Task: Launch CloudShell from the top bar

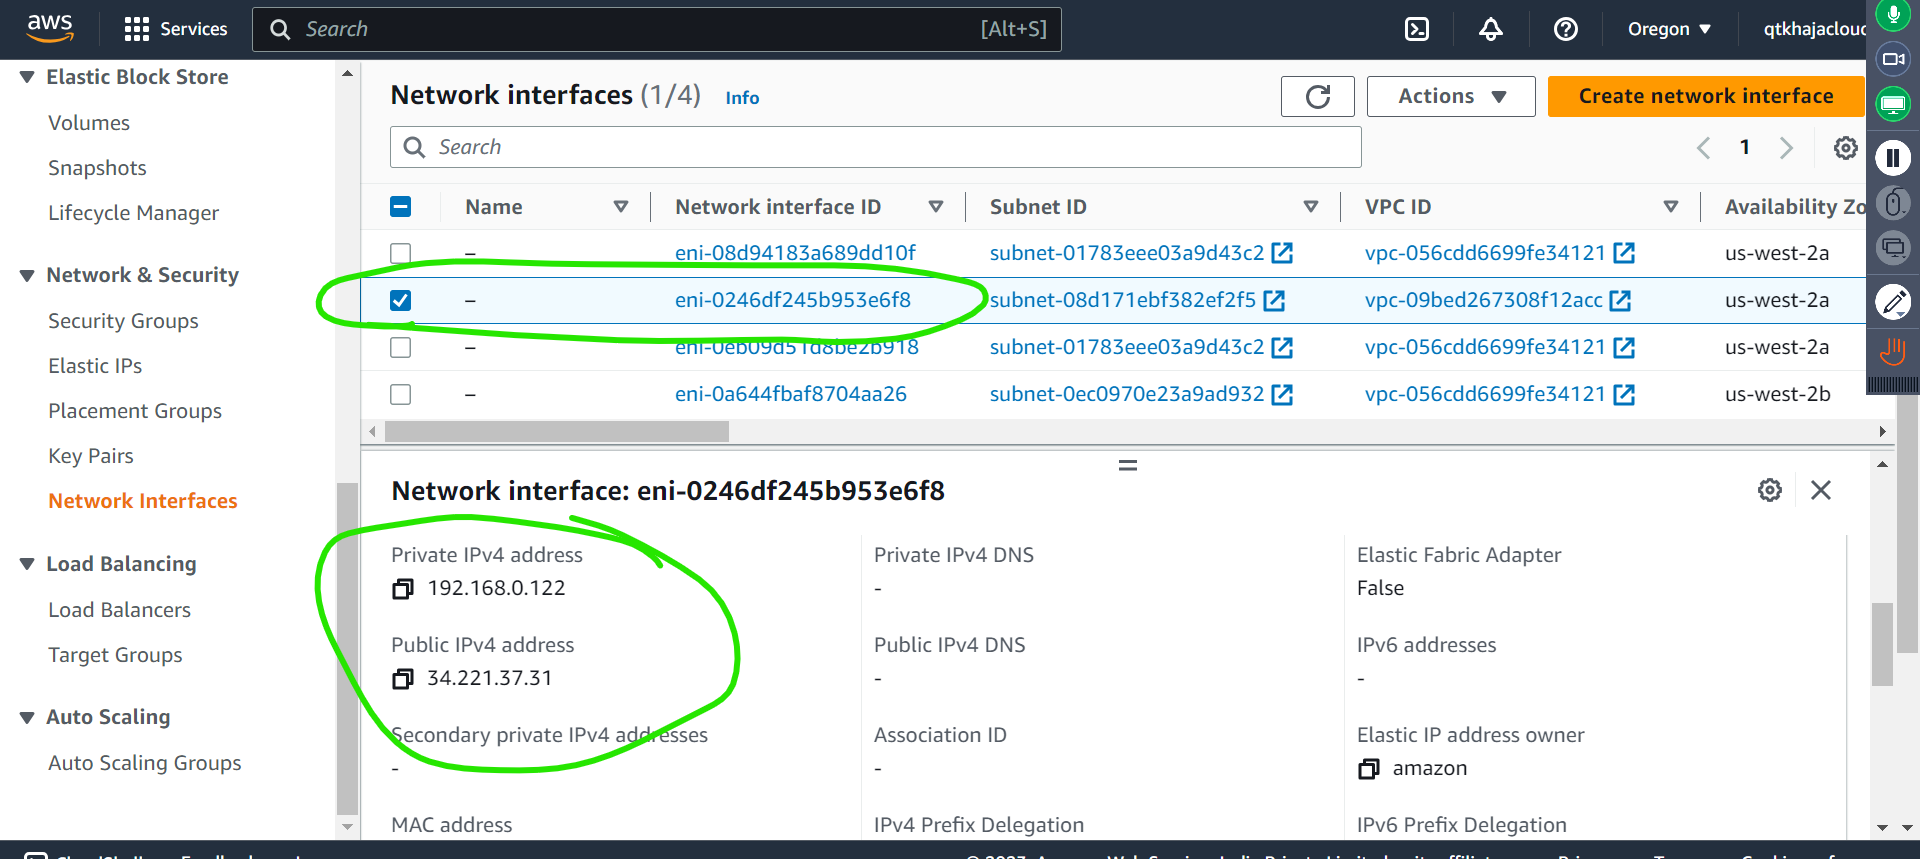Action: (x=1417, y=29)
